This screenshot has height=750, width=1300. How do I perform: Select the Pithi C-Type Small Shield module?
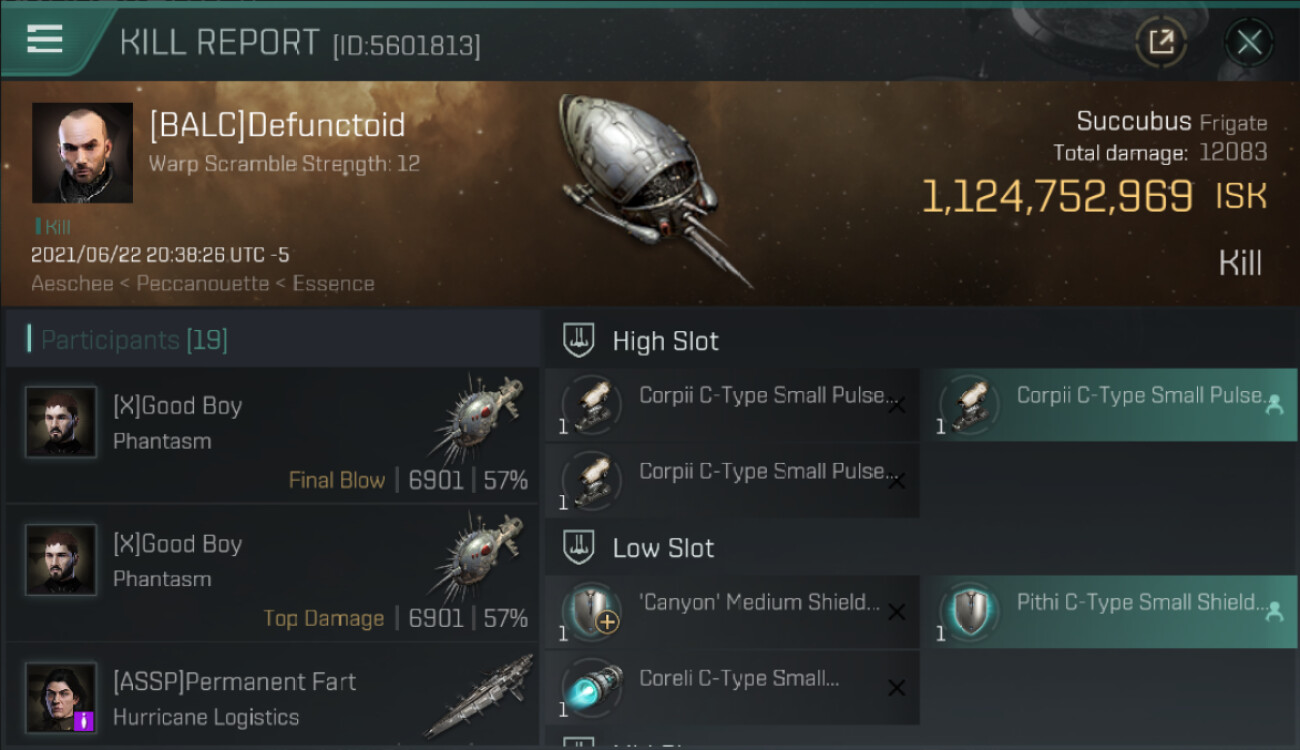pyautogui.click(x=1110, y=612)
